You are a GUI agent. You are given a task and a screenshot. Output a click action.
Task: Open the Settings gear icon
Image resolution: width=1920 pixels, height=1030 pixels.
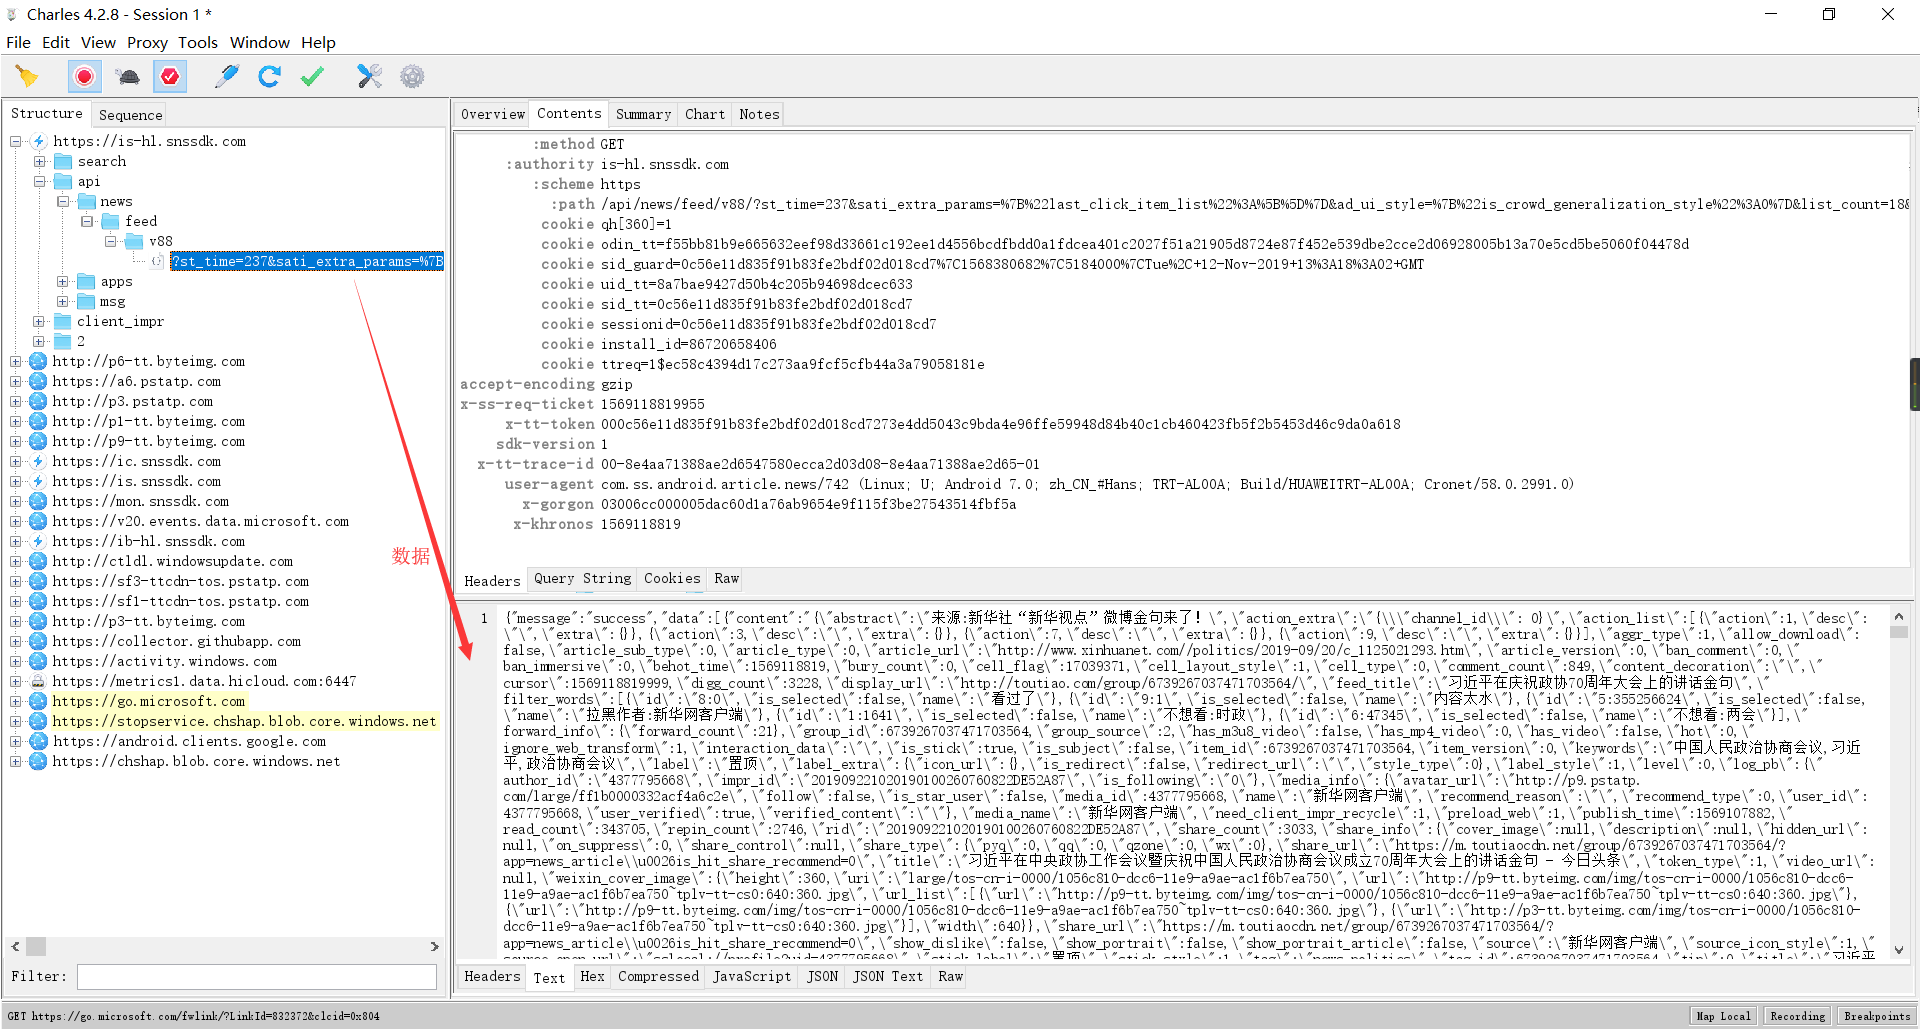click(x=412, y=76)
